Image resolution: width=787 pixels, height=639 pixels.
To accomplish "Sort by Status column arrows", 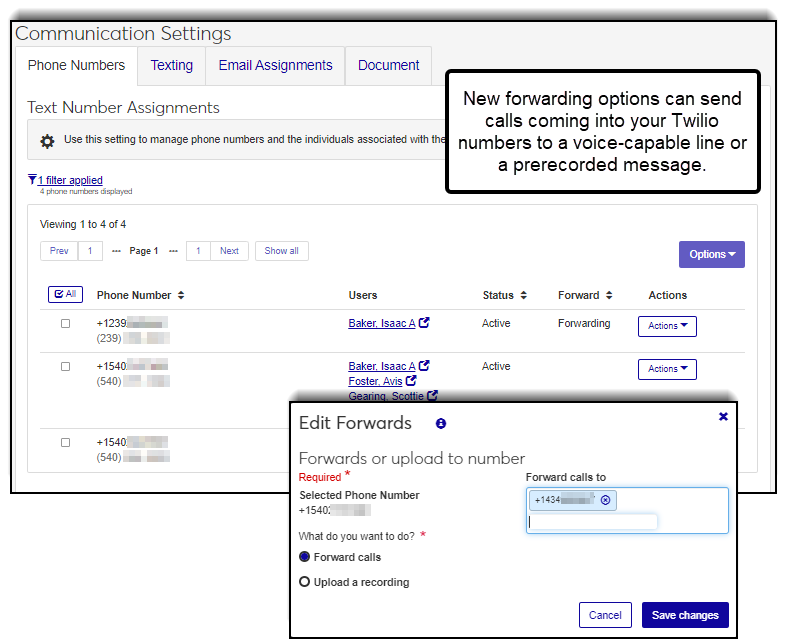I will point(523,295).
